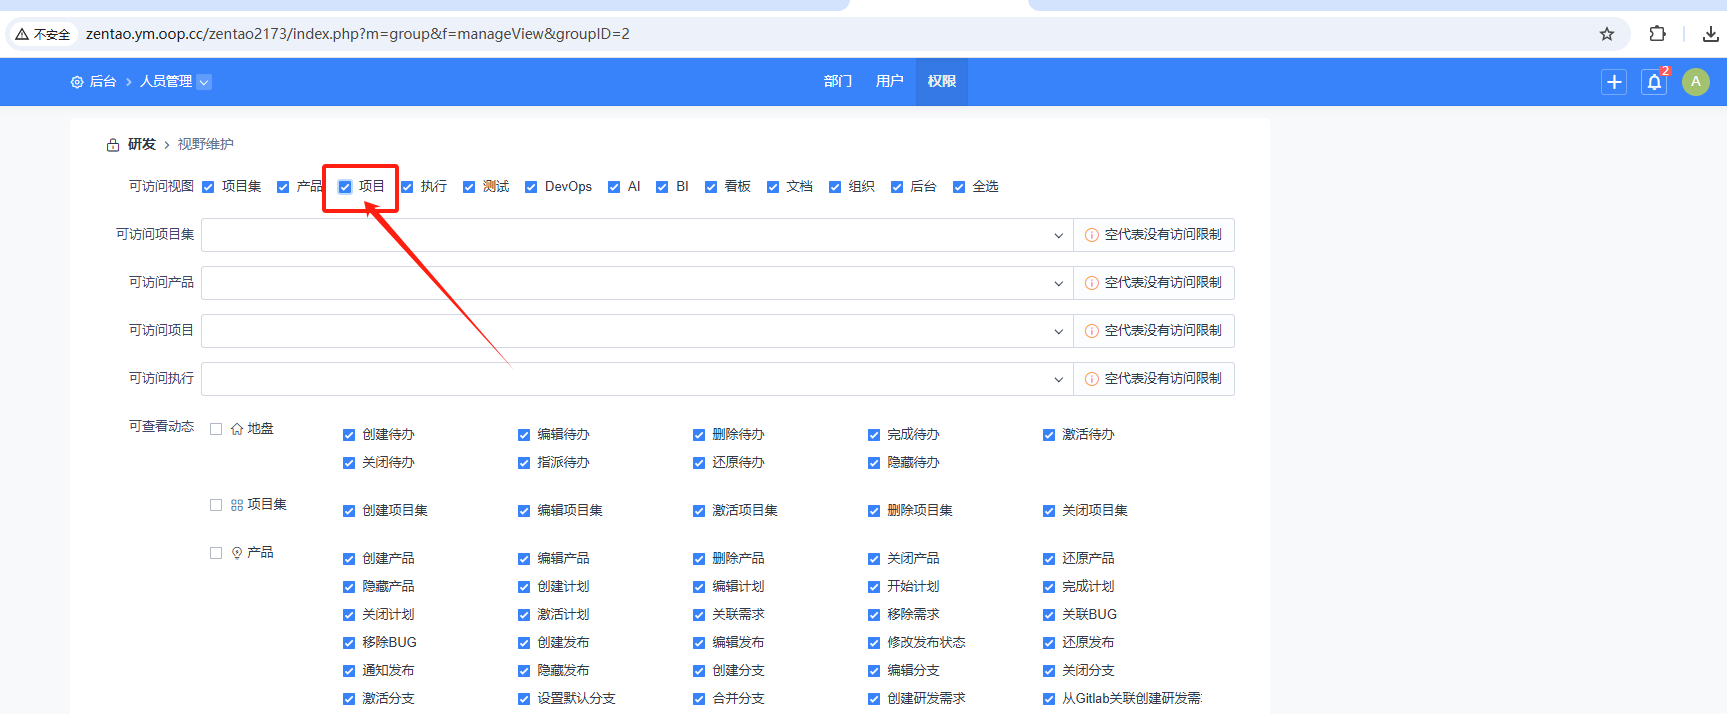Click the 关闭分支 label
This screenshot has height=714, width=1727.
pos(1088,671)
